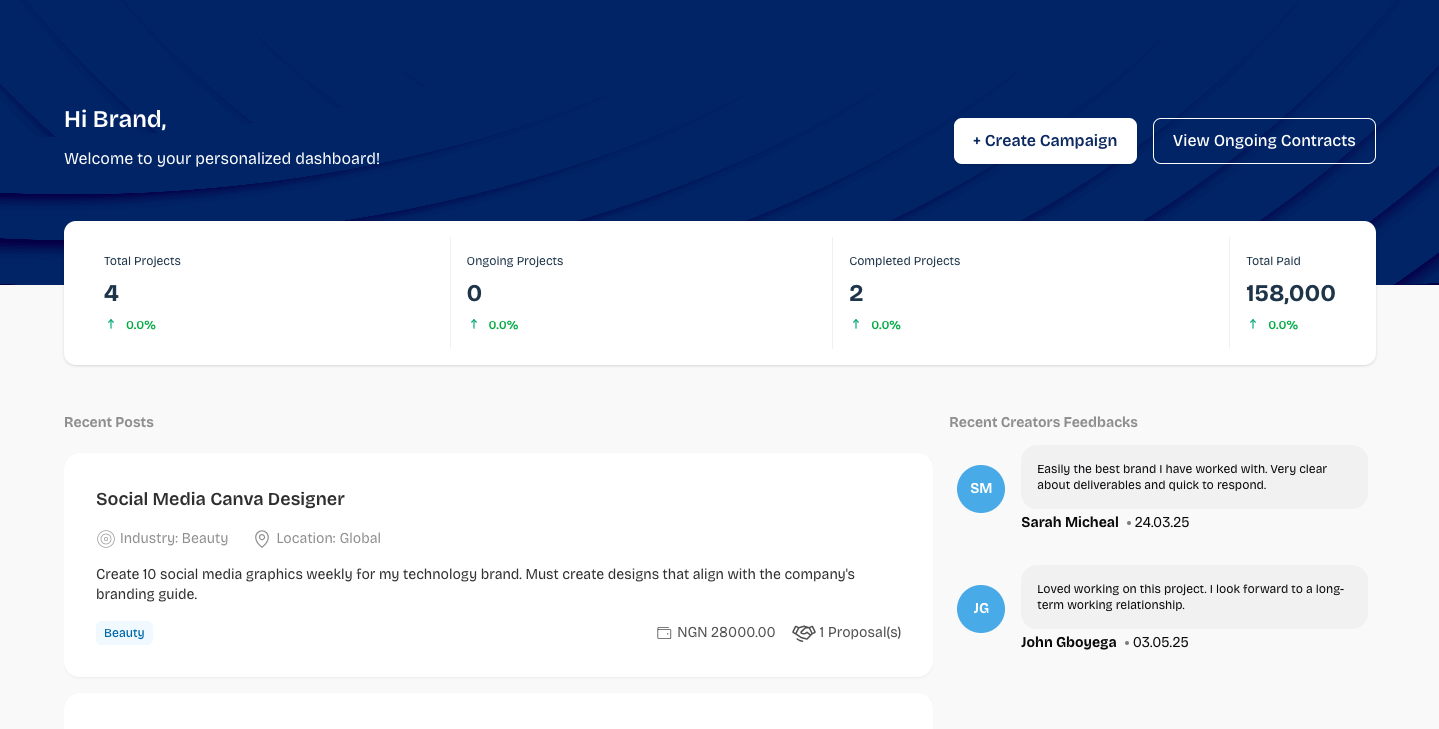This screenshot has width=1439, height=729.
Task: Click the SM avatar circle
Action: click(981, 489)
